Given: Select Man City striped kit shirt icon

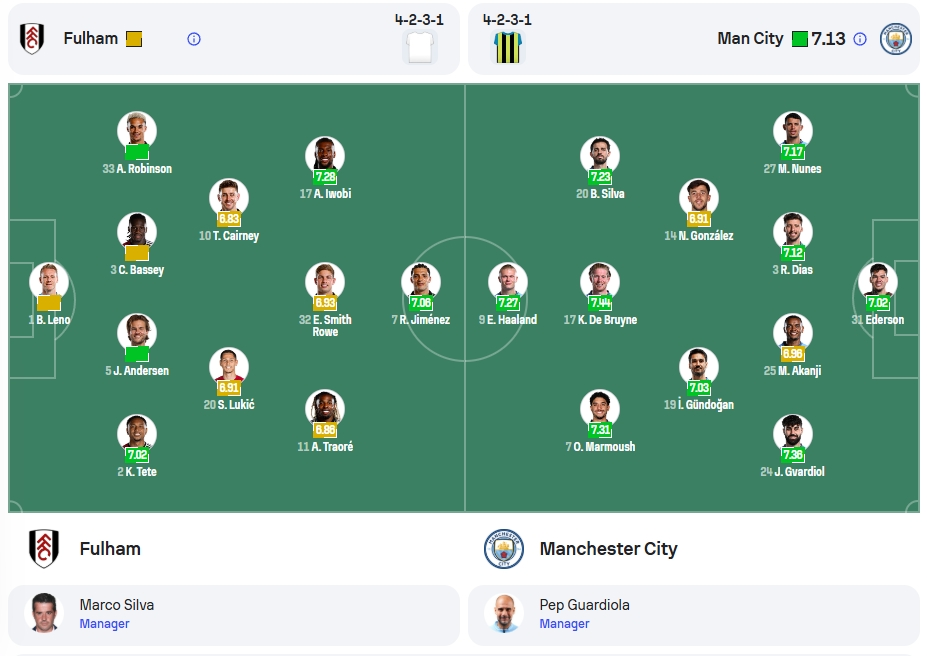Looking at the screenshot, I should click(x=508, y=47).
